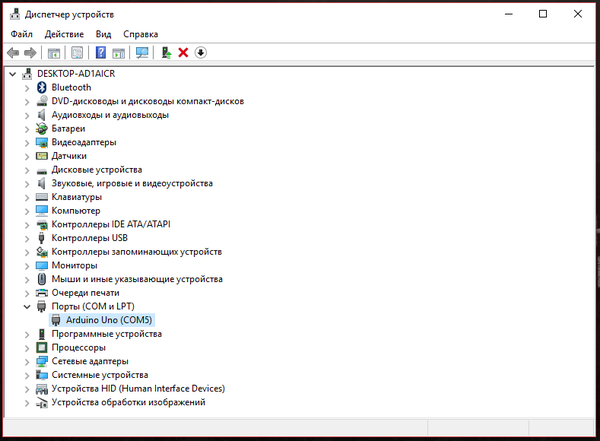Screen dimensions: 600x441
Task: Click the scan for hardware changes icon
Action: [142, 53]
